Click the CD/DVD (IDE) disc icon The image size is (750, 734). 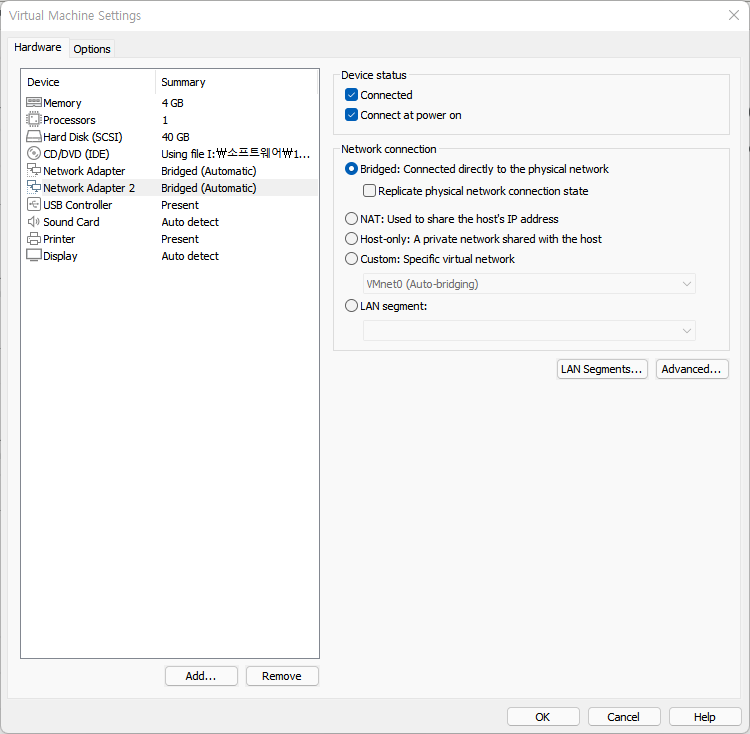click(x=33, y=153)
